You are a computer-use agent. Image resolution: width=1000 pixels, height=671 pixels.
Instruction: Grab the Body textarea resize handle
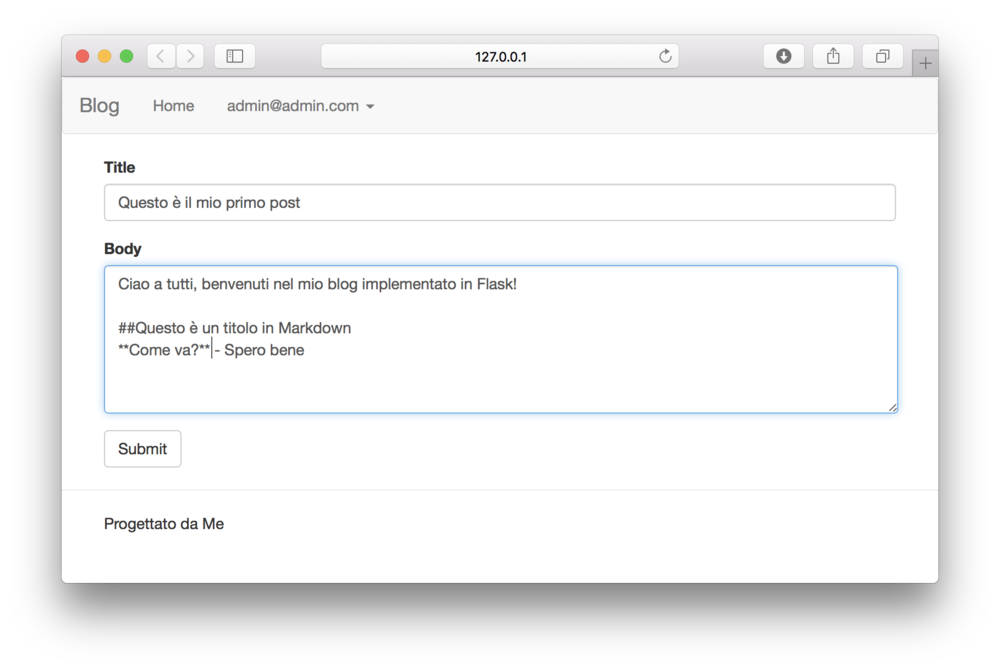click(x=892, y=407)
